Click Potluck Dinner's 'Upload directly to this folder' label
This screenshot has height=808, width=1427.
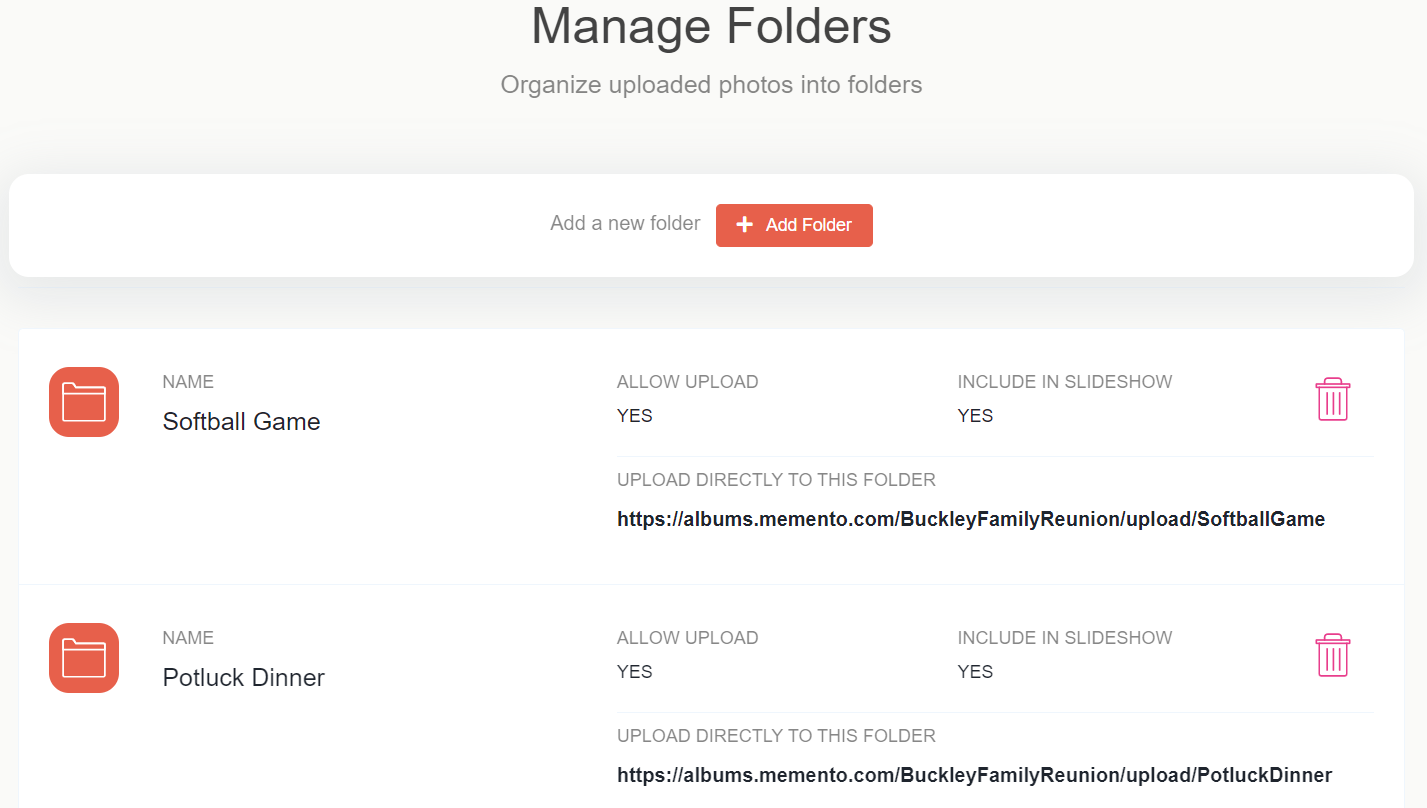point(776,736)
